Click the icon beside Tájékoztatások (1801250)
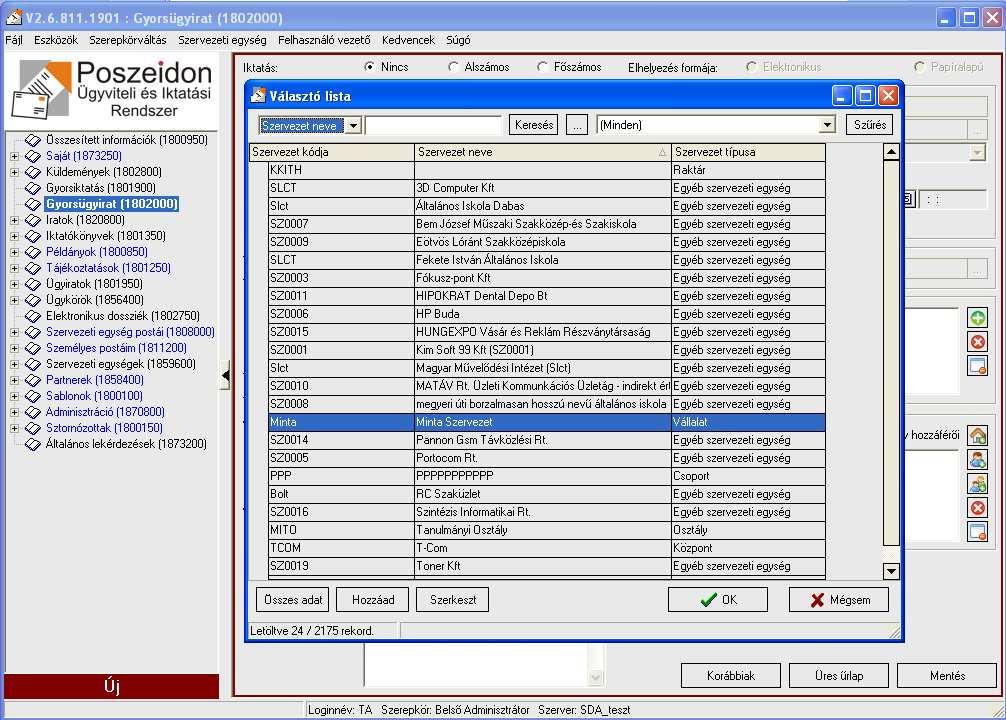1006x720 pixels. coord(33,268)
